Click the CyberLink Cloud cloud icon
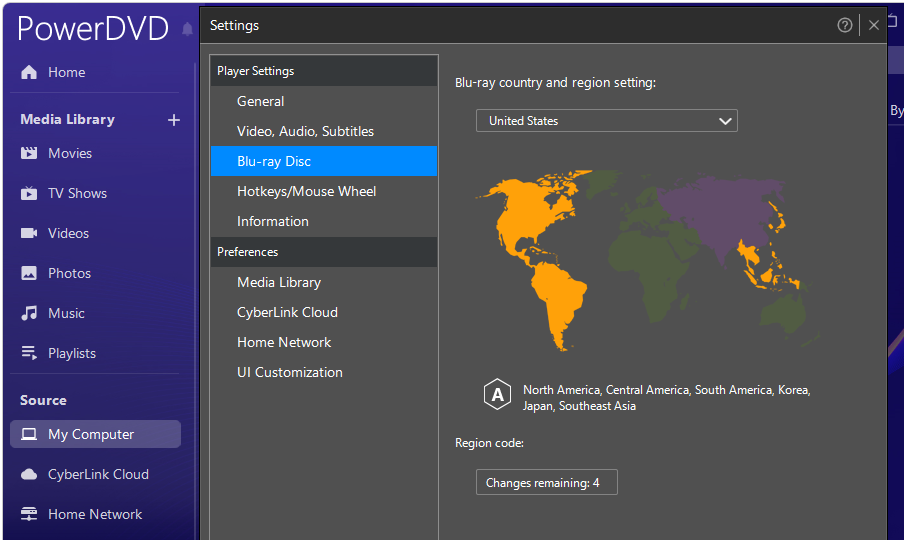The height and width of the screenshot is (540, 904). [x=29, y=474]
